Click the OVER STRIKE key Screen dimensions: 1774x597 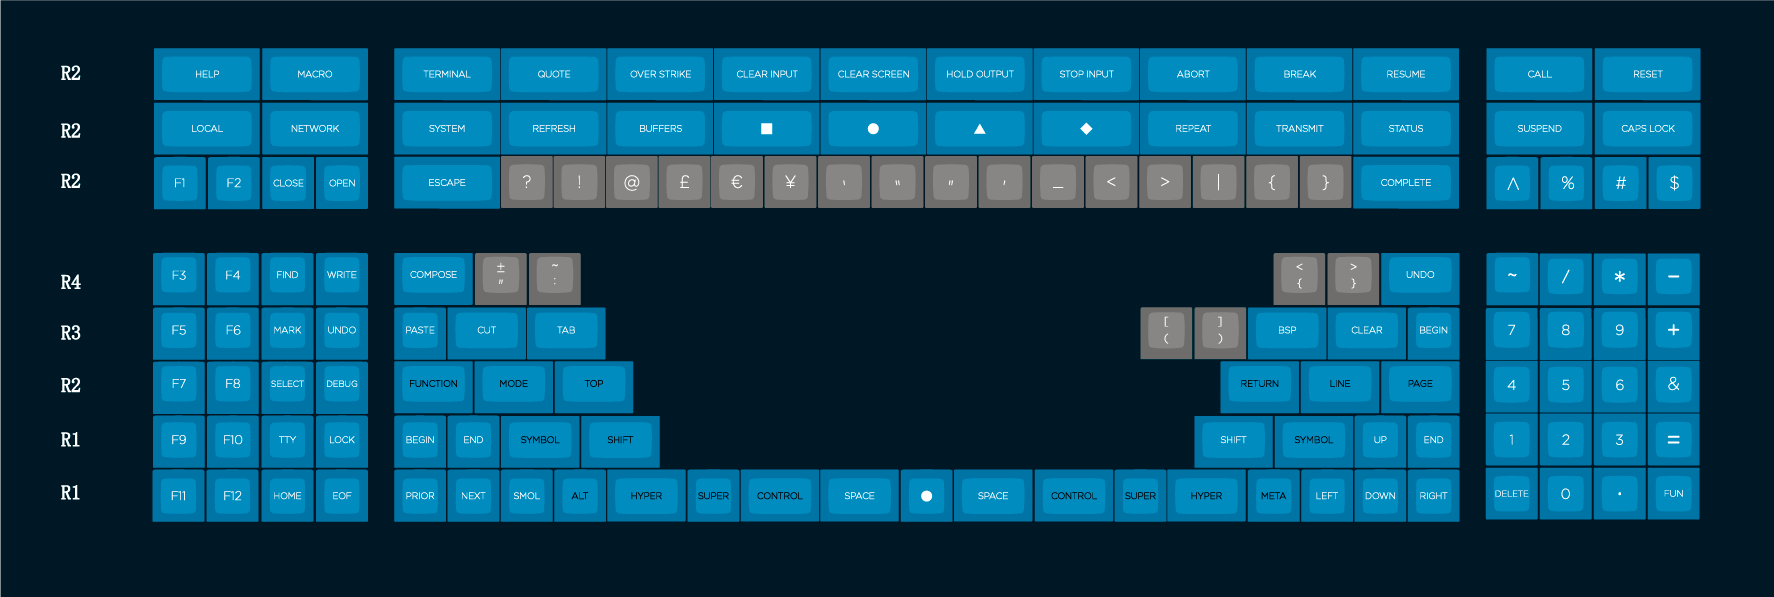pos(660,74)
